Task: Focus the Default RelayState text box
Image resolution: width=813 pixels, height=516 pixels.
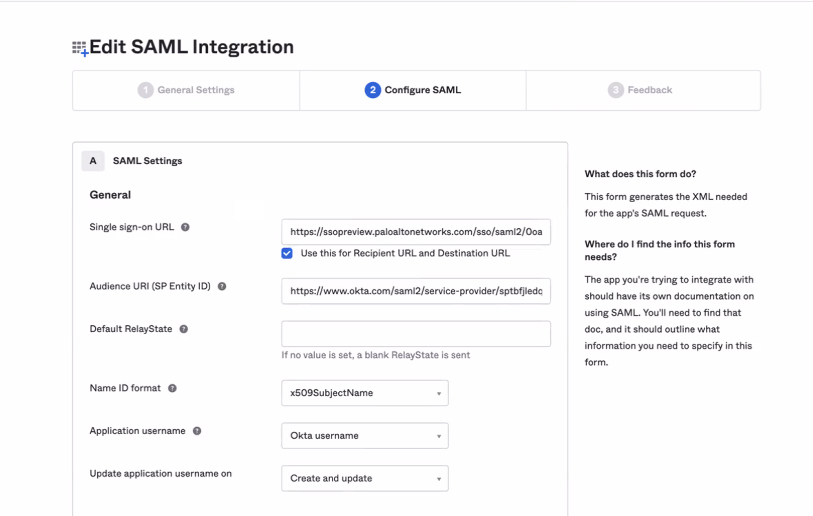Action: 415,334
